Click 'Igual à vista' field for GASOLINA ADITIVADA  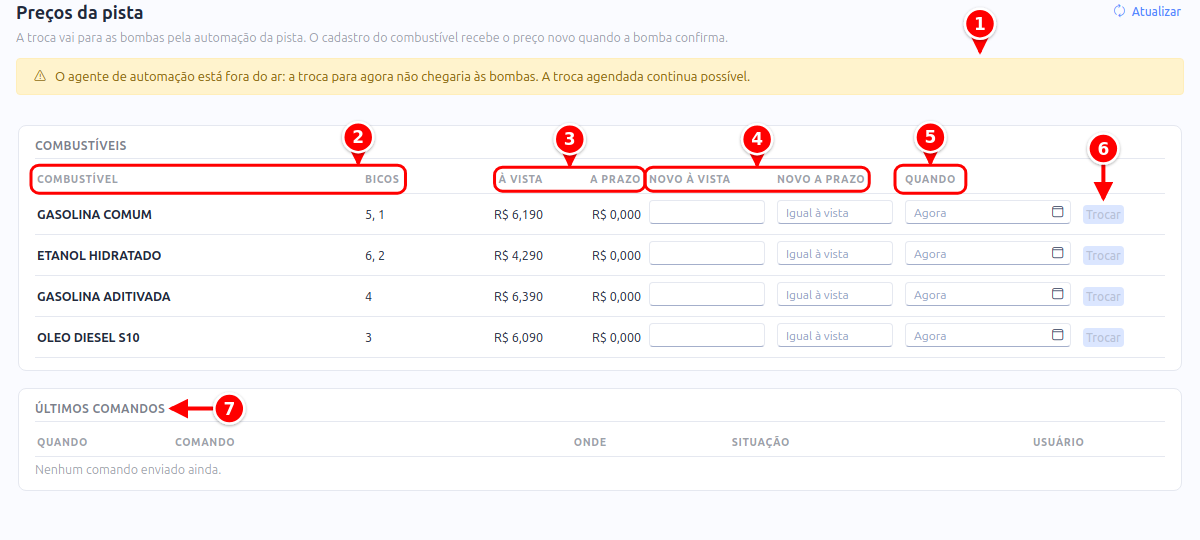pos(835,294)
